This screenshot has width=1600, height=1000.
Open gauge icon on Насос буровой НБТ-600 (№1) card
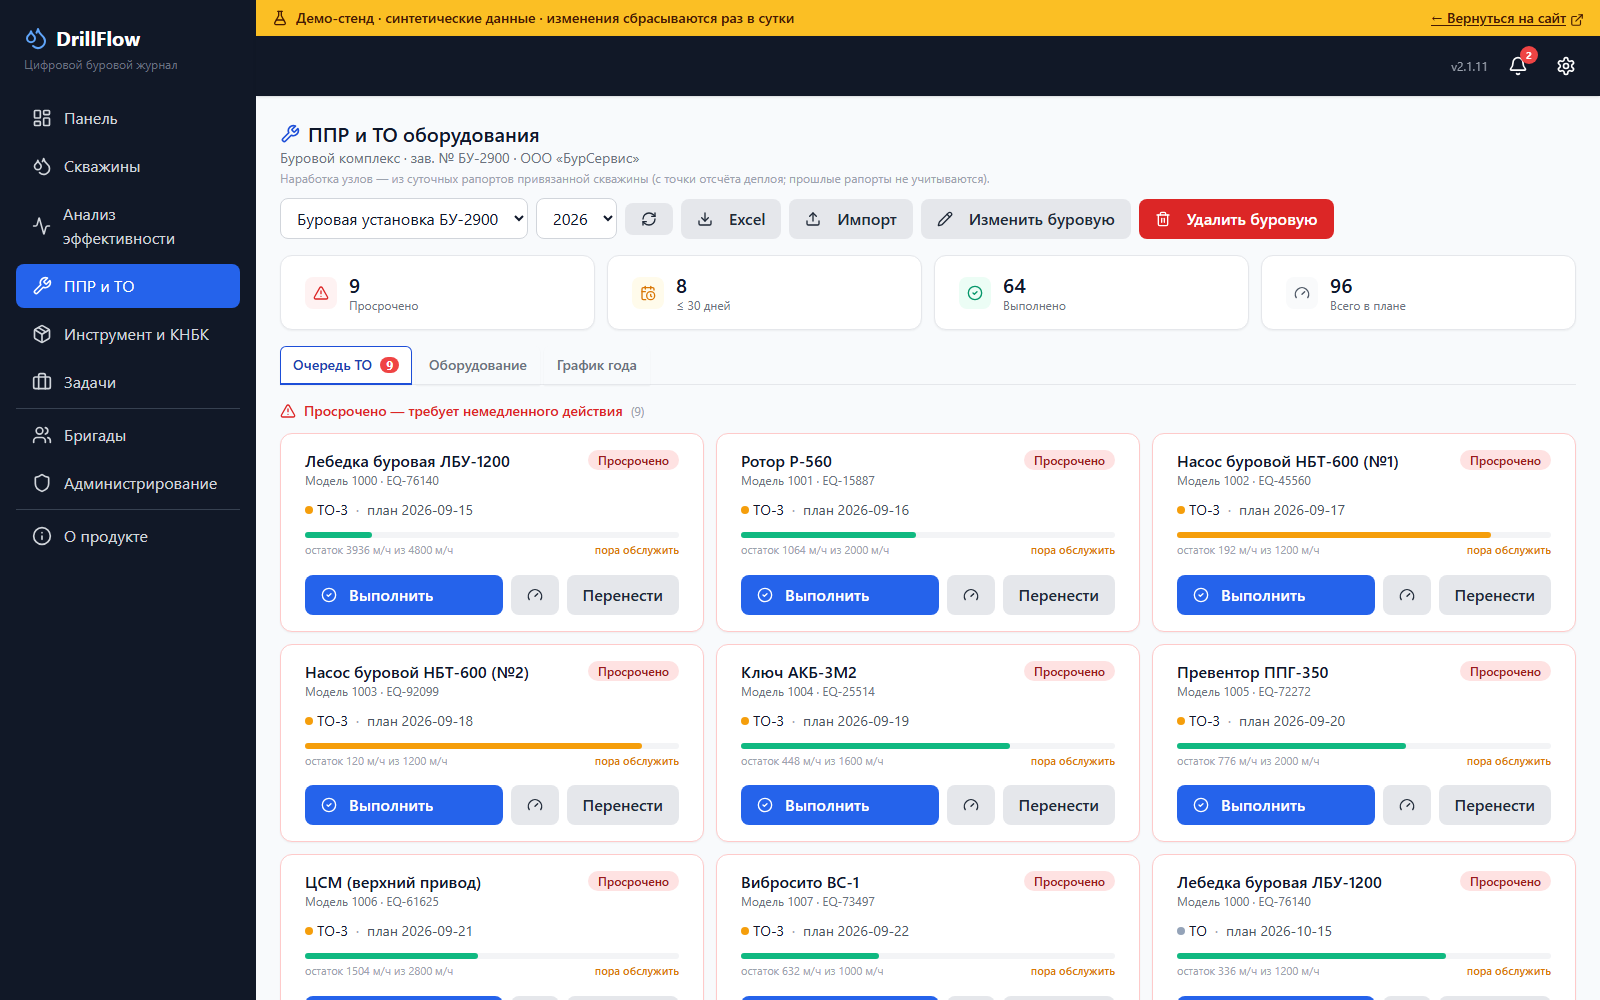(1407, 595)
